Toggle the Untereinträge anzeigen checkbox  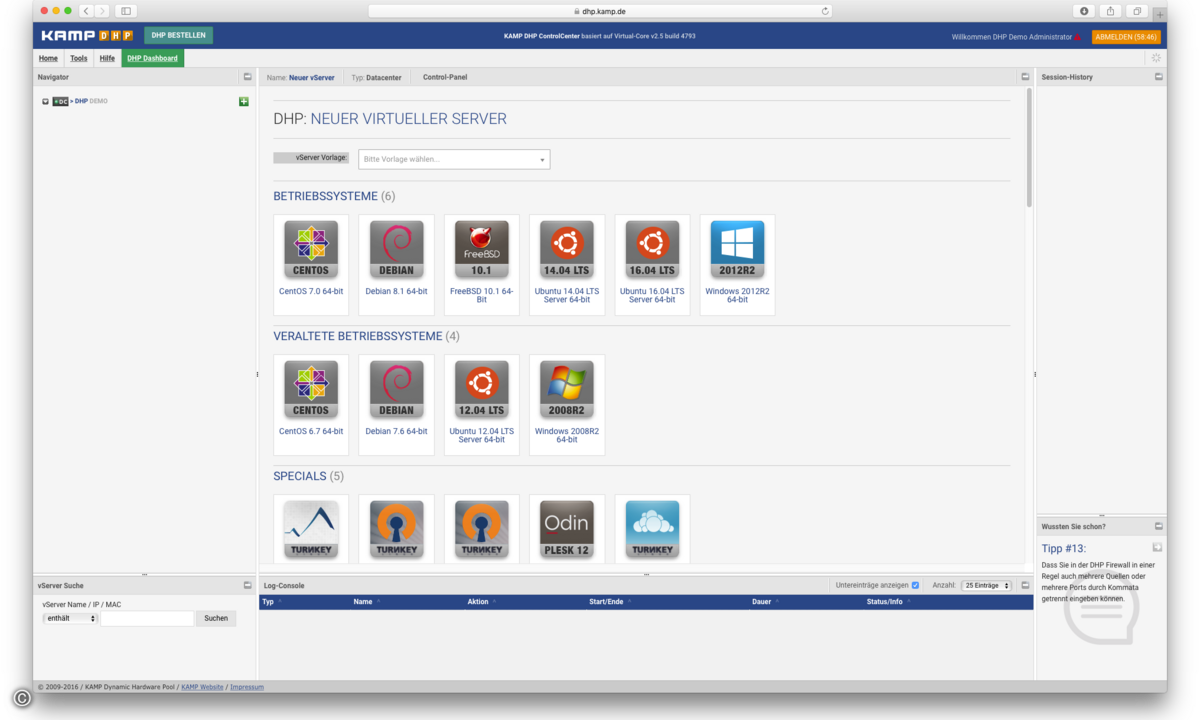pyautogui.click(x=915, y=585)
